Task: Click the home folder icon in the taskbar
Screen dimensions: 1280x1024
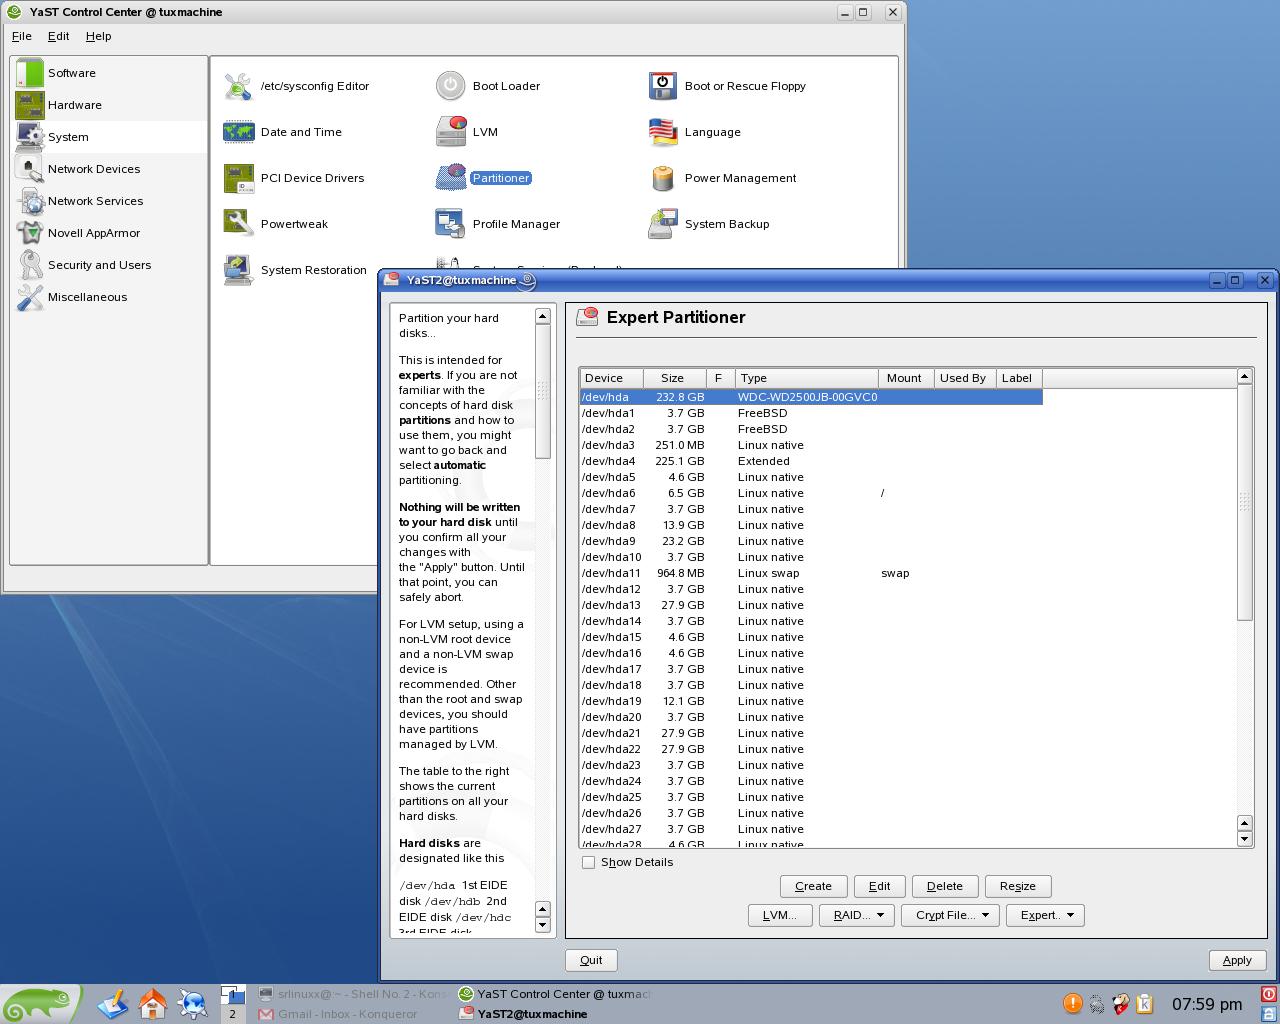Action: [x=152, y=1003]
